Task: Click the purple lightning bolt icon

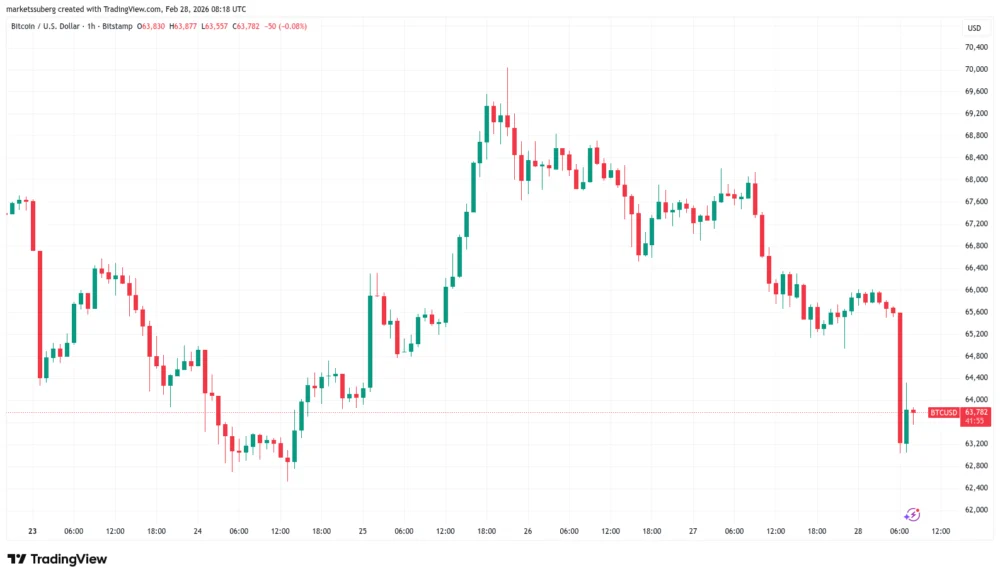Action: pos(912,514)
